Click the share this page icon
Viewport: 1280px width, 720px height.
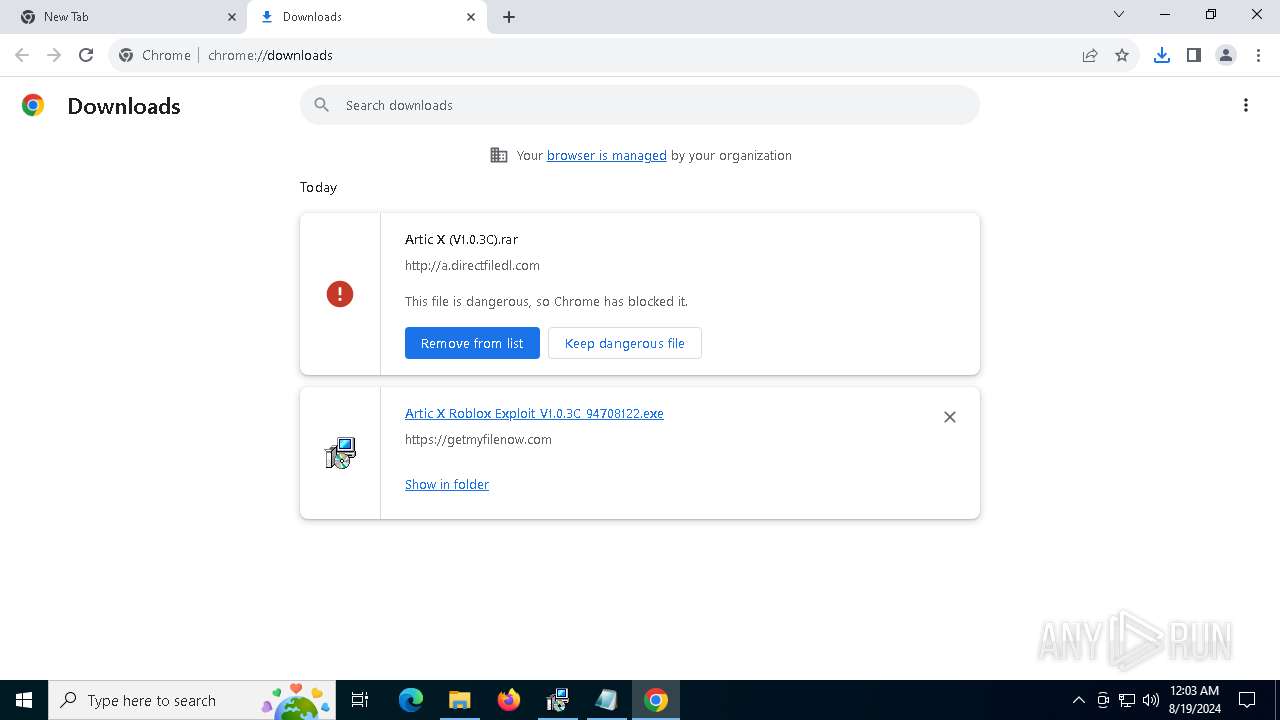tap(1090, 55)
